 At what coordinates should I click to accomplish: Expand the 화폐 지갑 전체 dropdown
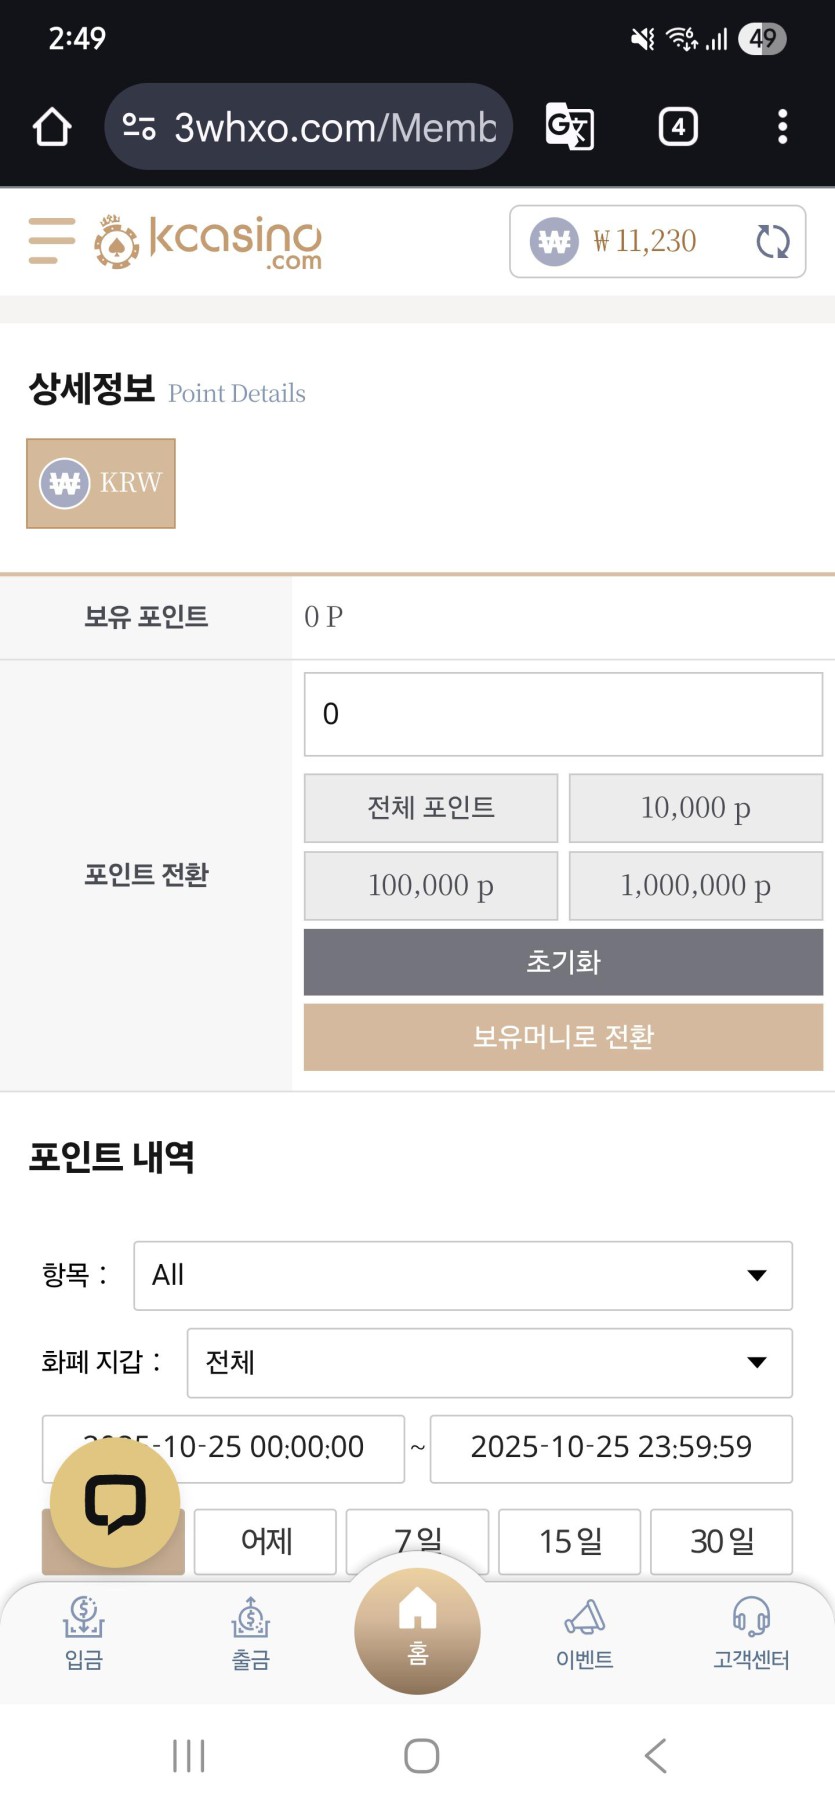click(x=489, y=1362)
